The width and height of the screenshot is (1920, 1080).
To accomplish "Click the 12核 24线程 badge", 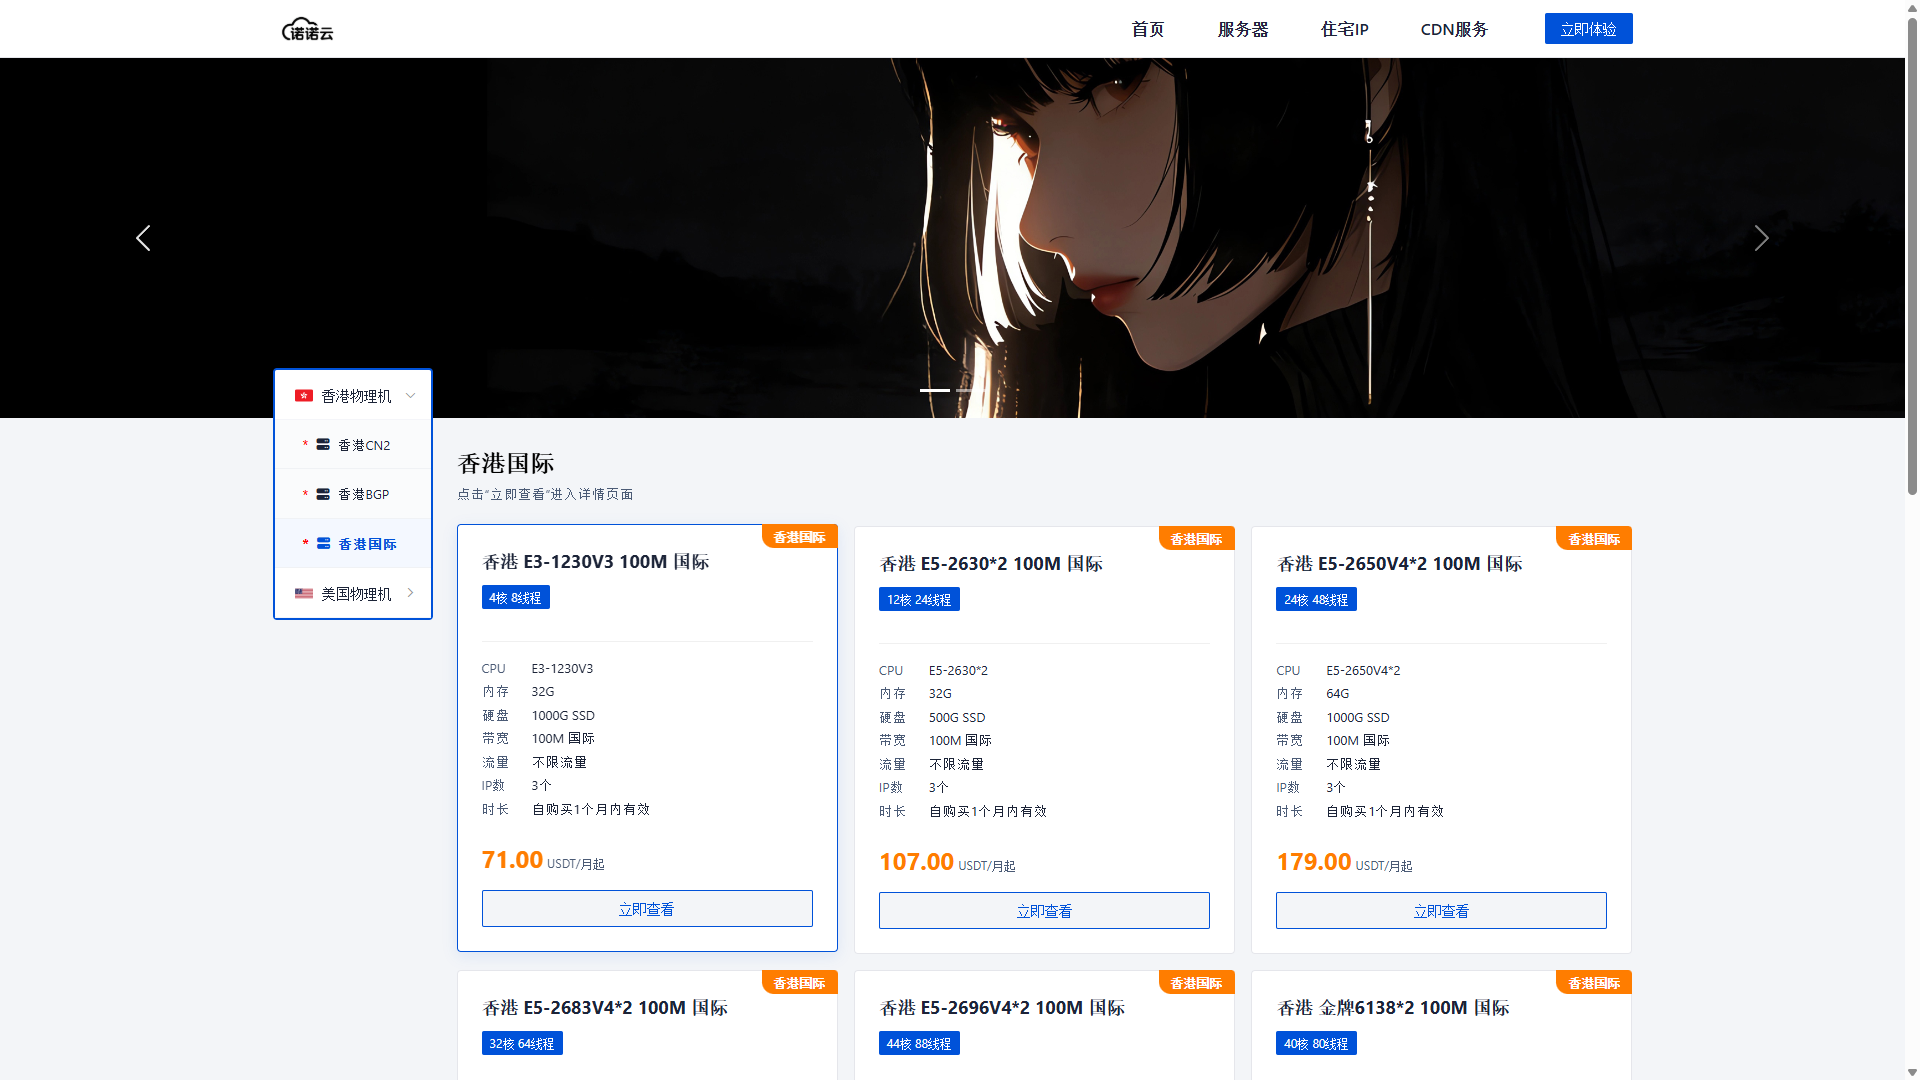I will pos(919,599).
